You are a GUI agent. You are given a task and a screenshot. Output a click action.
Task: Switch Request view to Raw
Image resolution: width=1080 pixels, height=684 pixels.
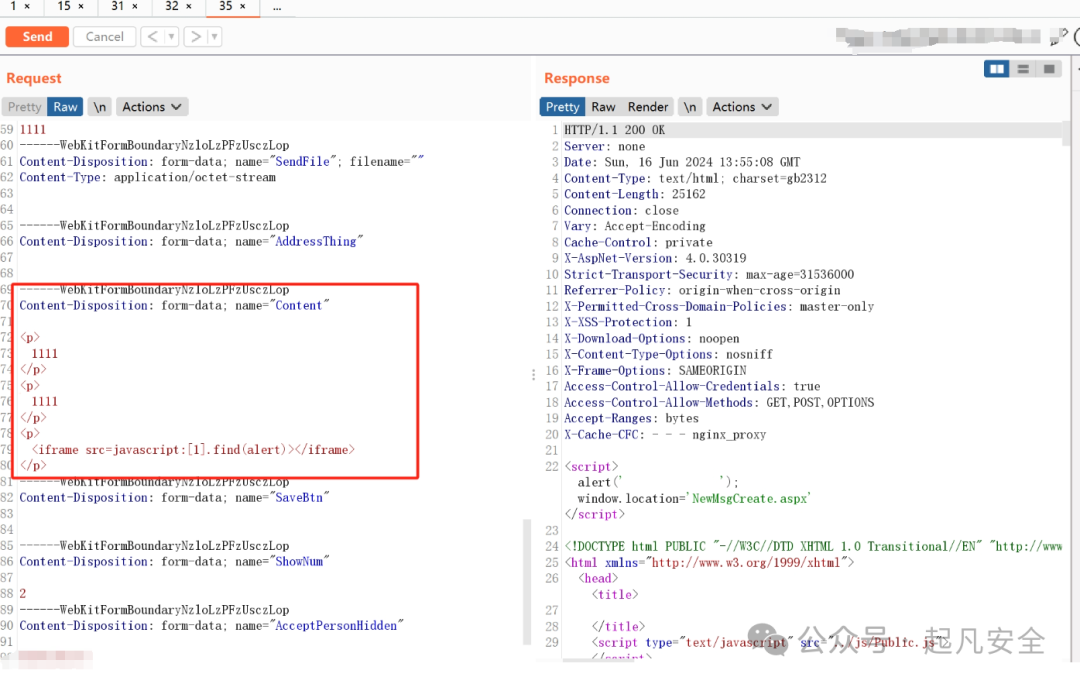(x=65, y=107)
